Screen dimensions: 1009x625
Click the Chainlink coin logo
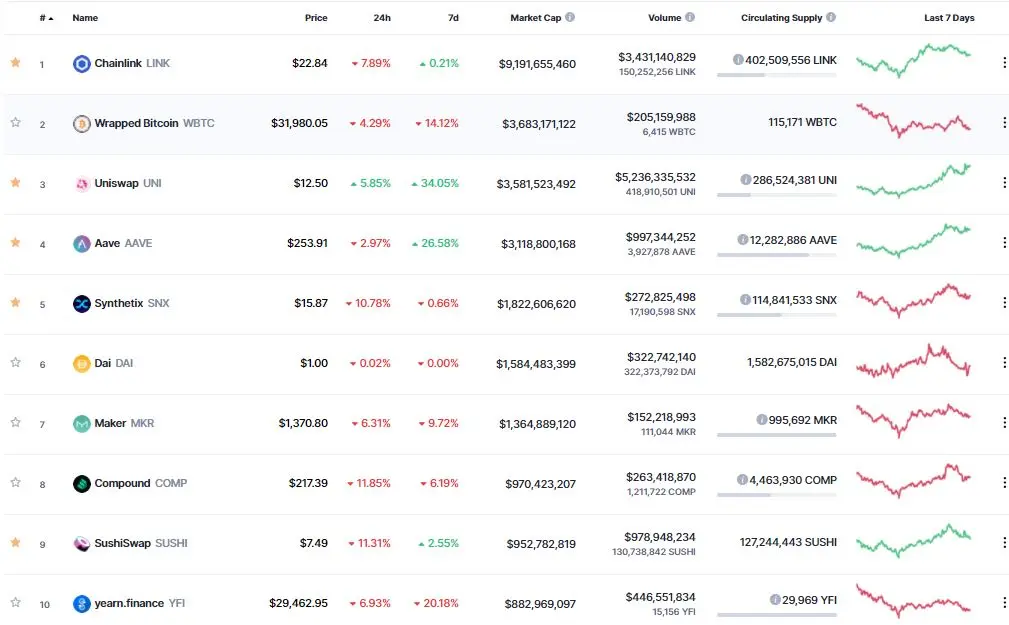point(82,64)
